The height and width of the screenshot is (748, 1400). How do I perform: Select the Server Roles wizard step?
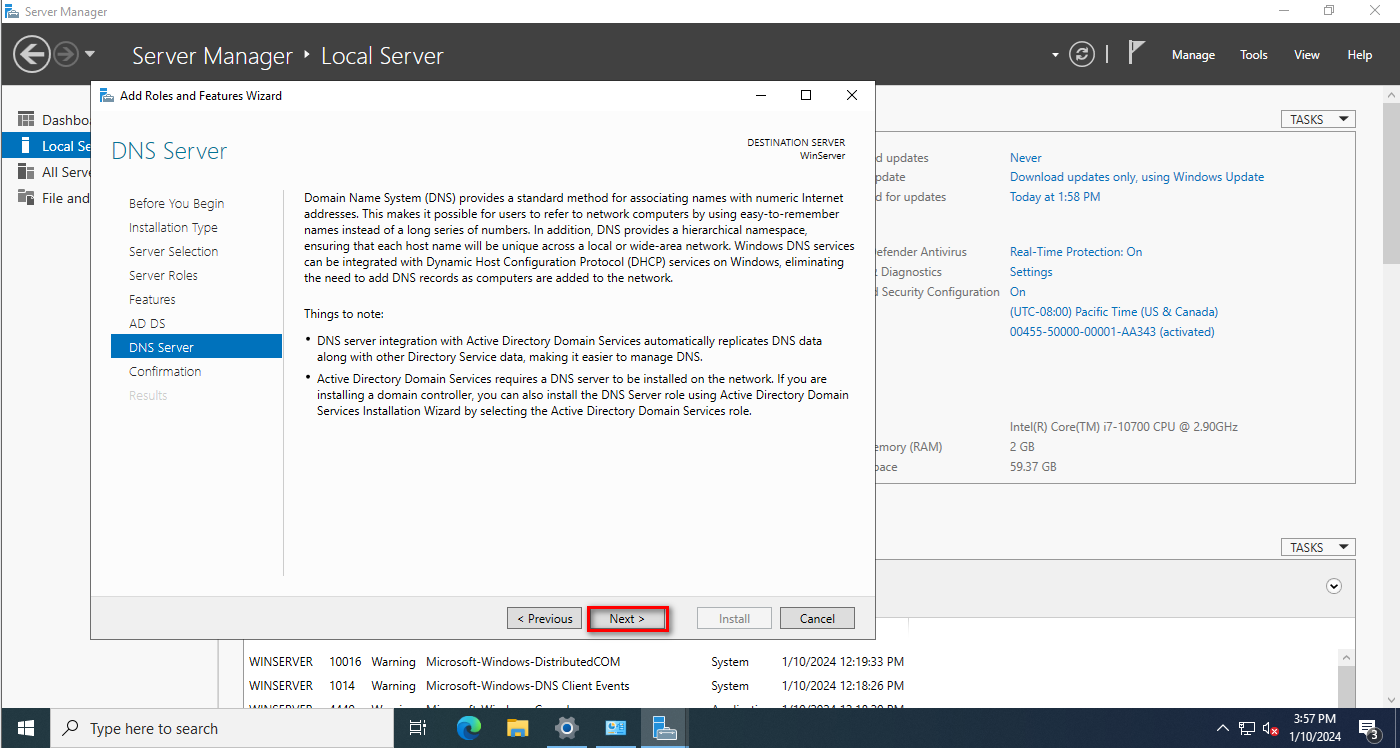pyautogui.click(x=163, y=275)
